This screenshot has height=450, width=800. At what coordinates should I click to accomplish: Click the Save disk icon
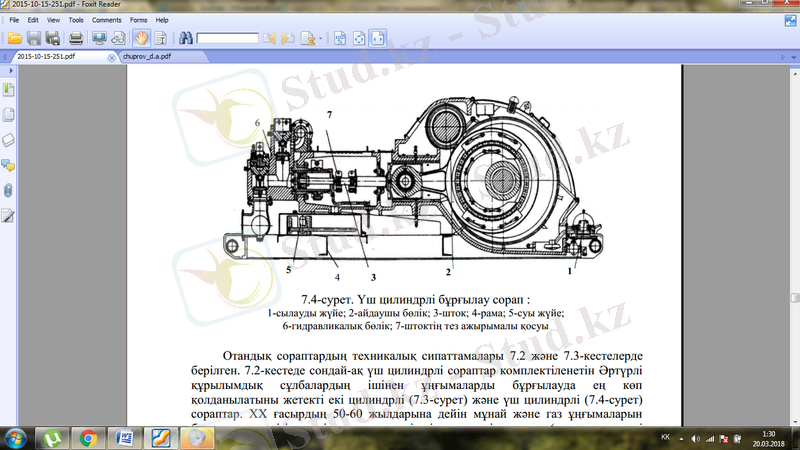click(x=35, y=39)
